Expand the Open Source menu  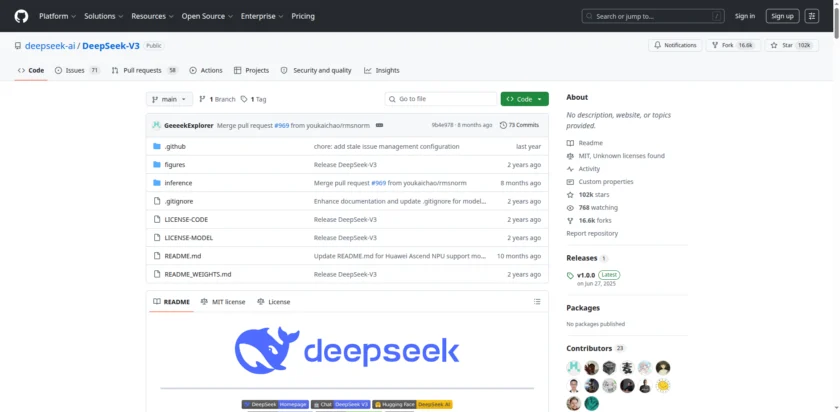coord(207,16)
